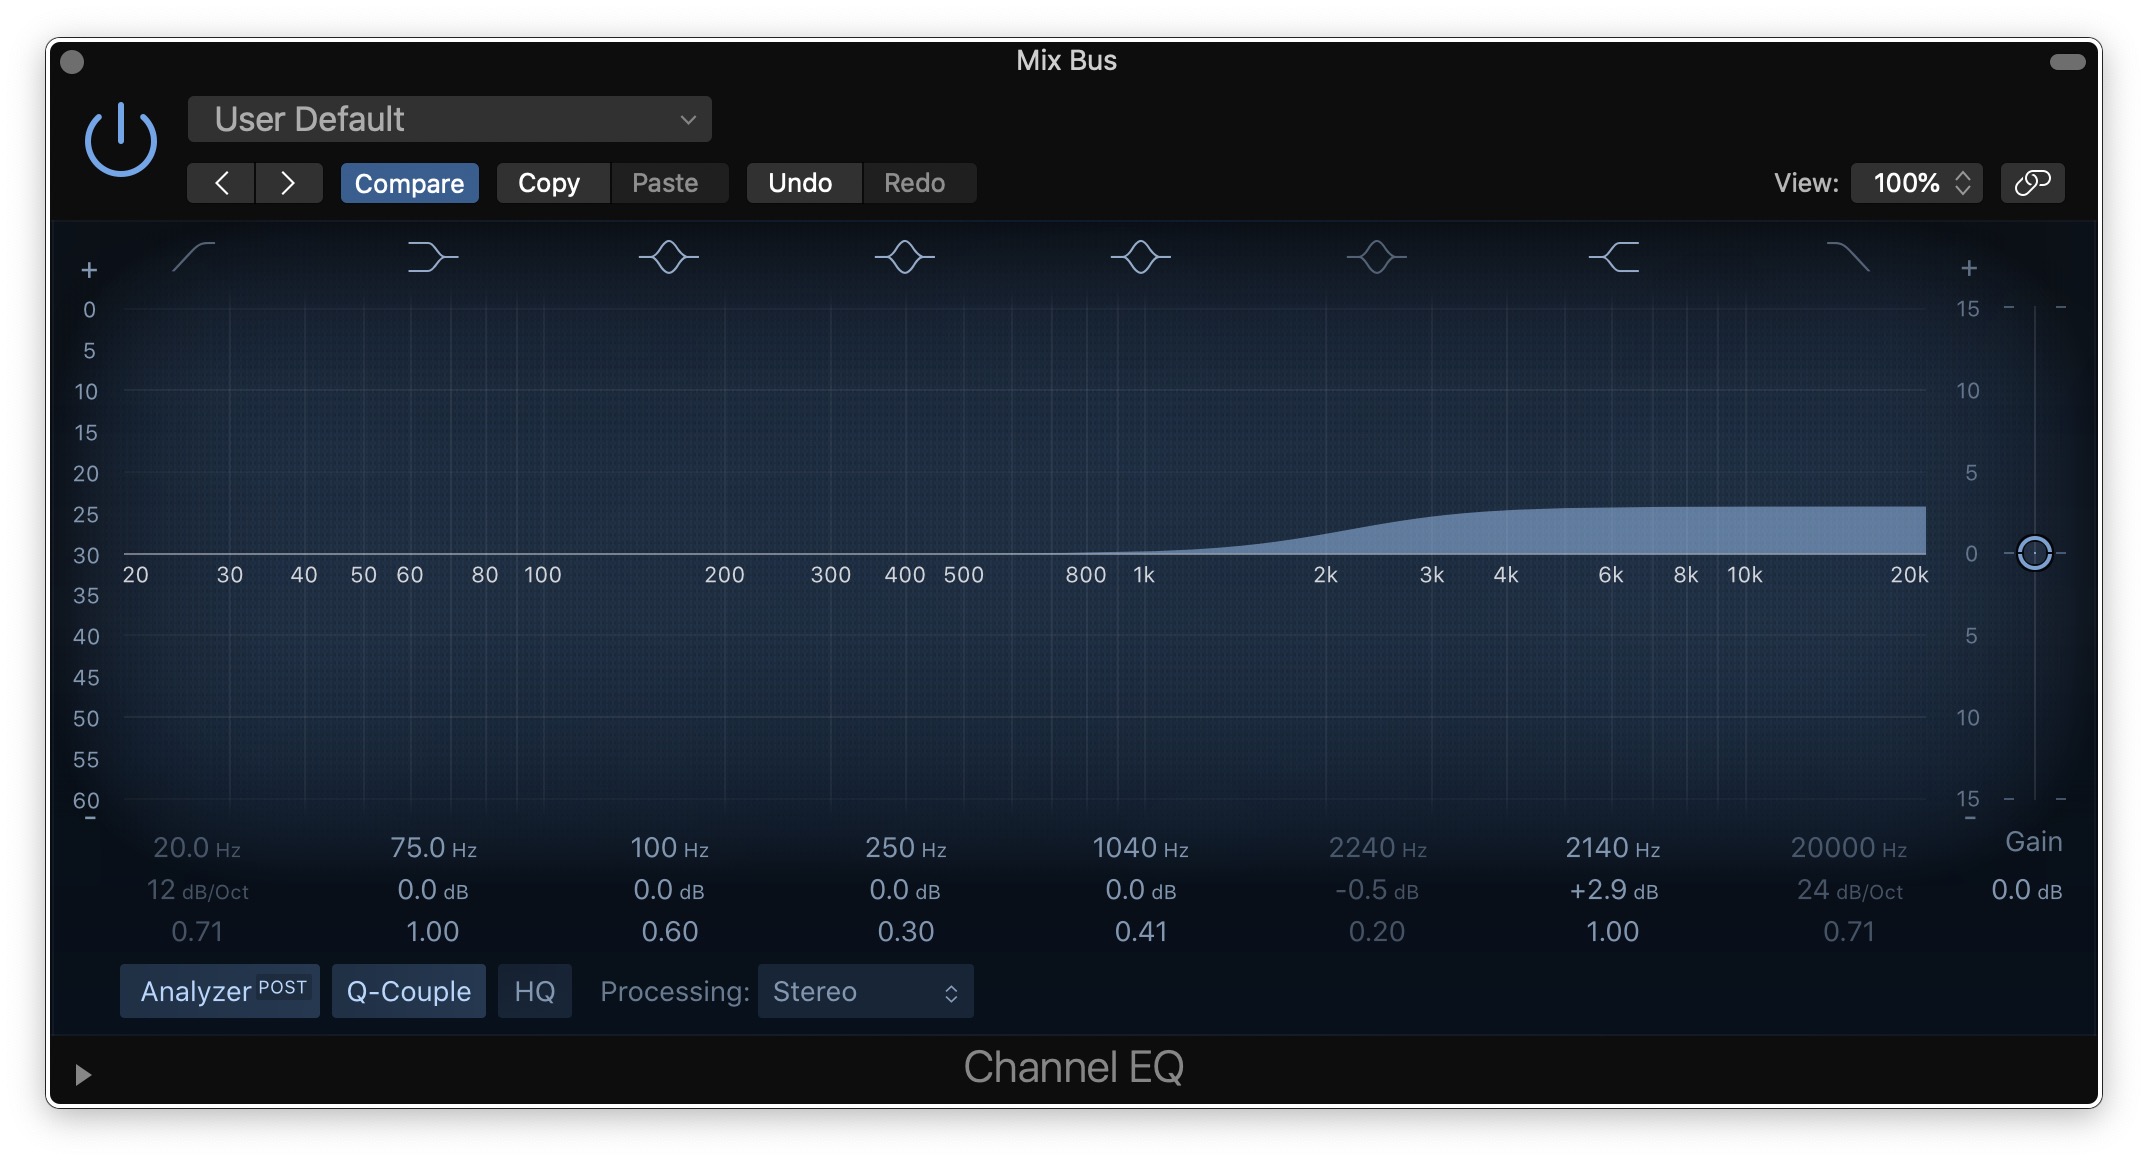Click the Compare button
This screenshot has width=2148, height=1162.
coord(409,183)
